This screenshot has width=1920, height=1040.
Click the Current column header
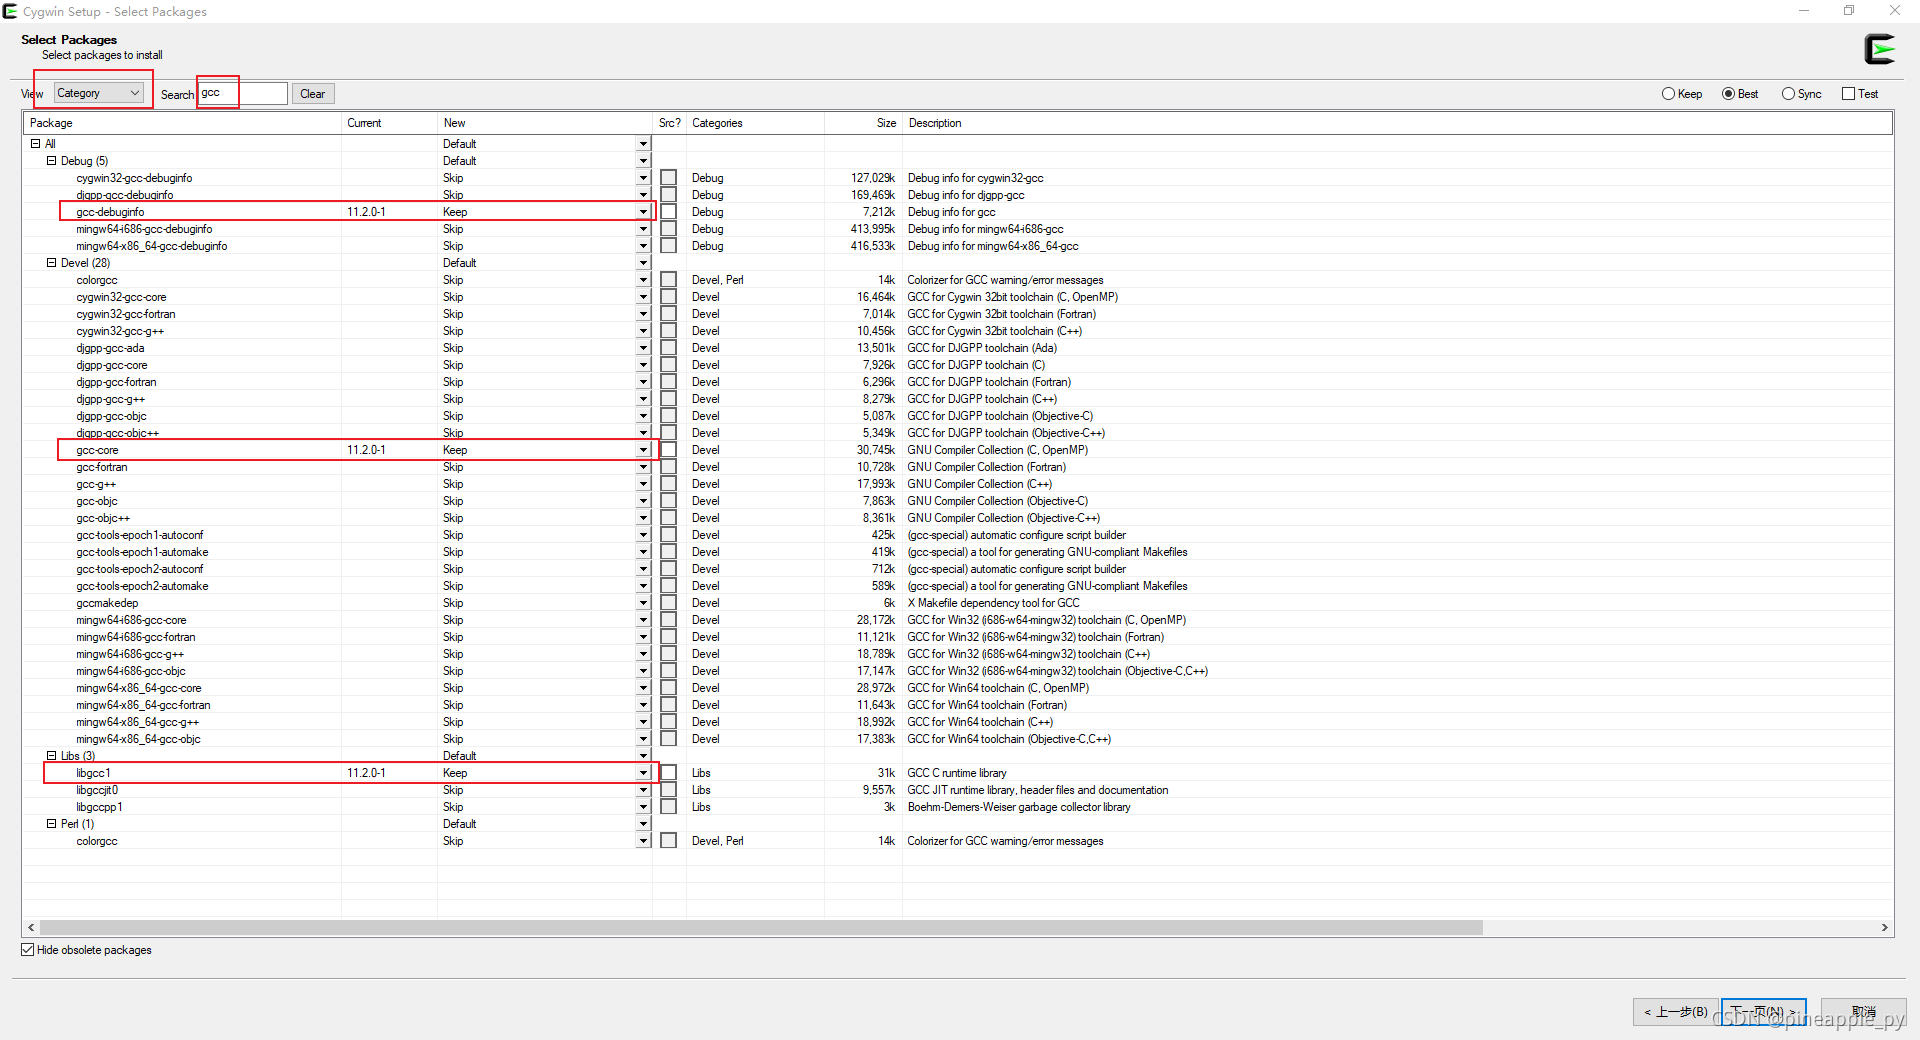(x=389, y=123)
